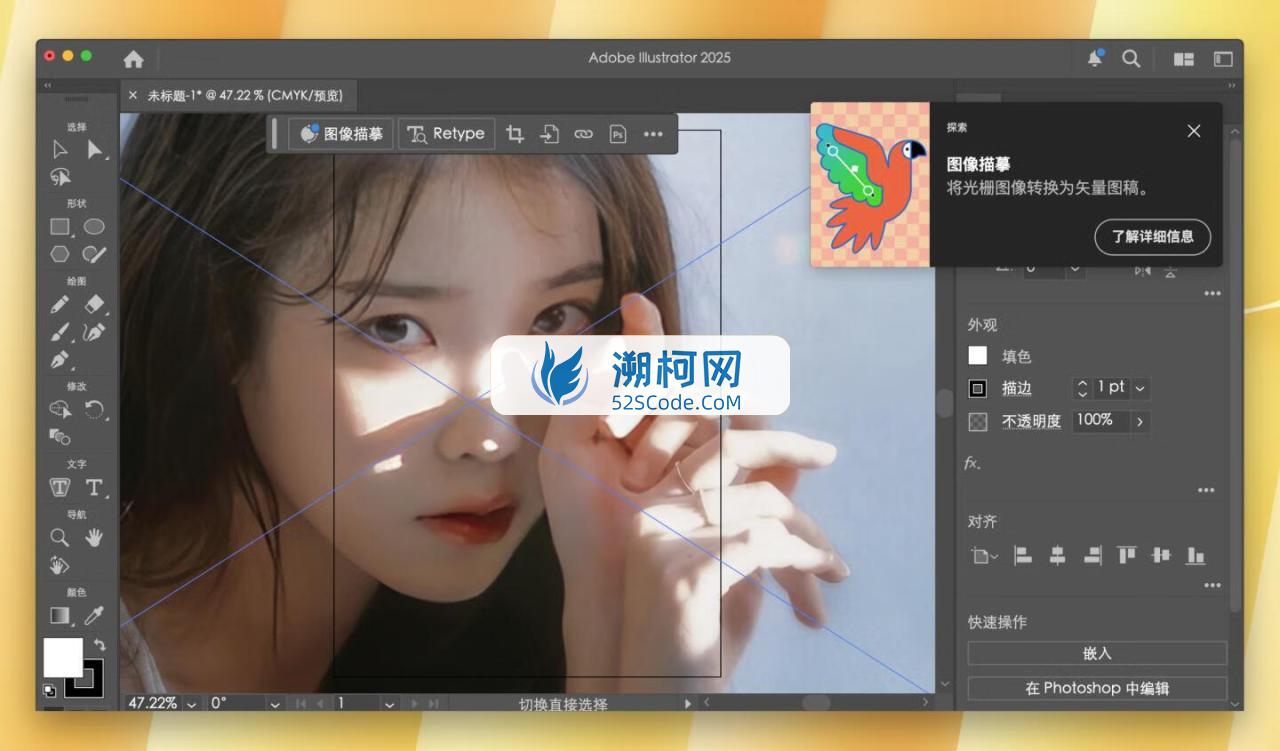
Task: Open the fx effects menu
Action: (972, 463)
